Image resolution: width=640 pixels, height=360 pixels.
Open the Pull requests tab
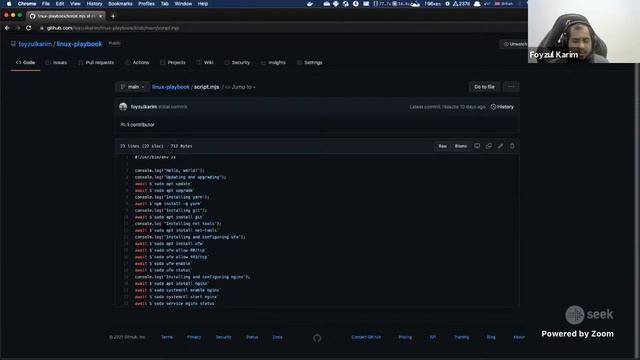96,62
